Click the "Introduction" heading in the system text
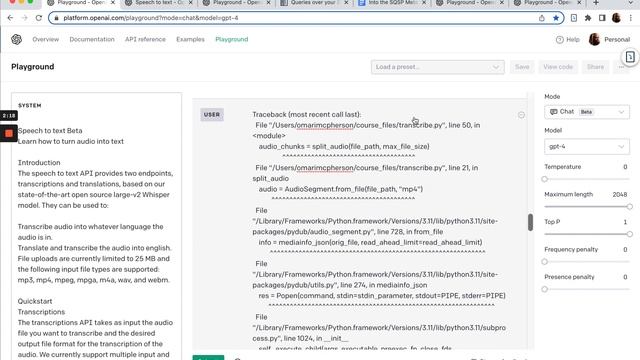 (x=39, y=162)
